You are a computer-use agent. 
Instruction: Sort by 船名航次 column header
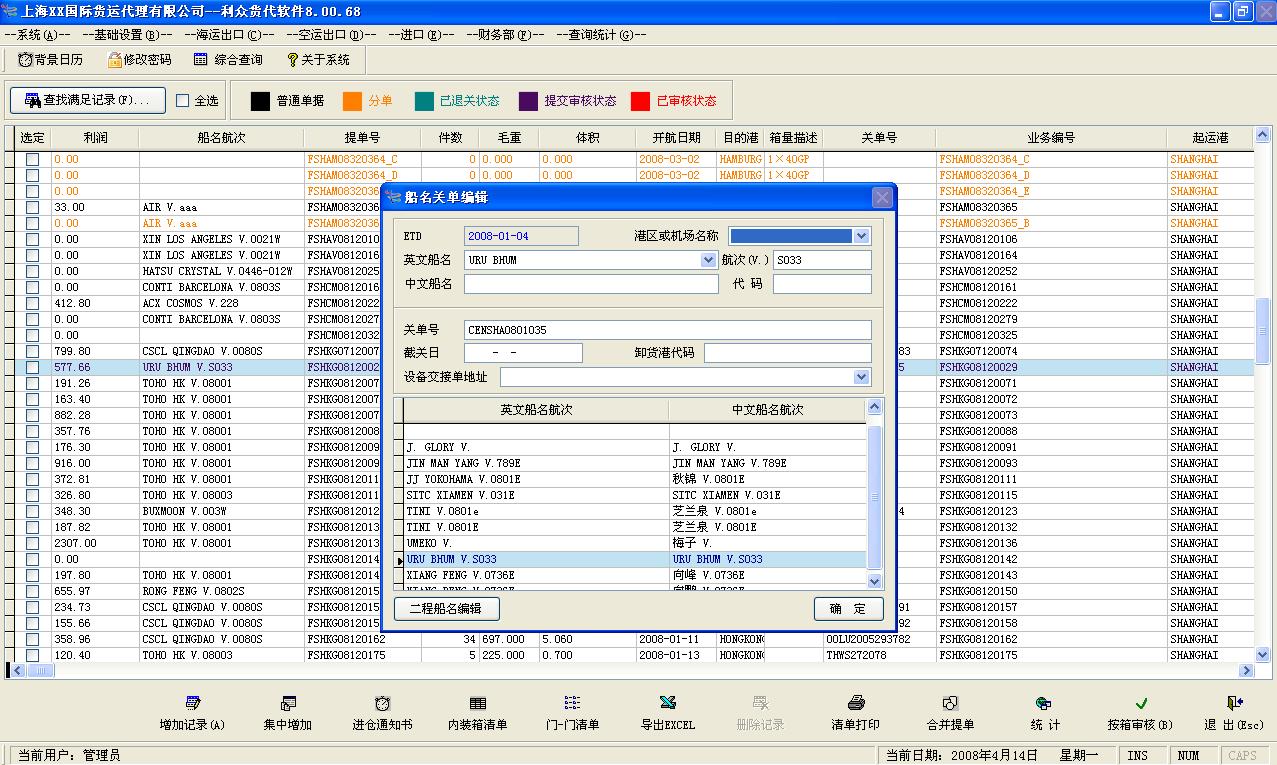pos(222,137)
